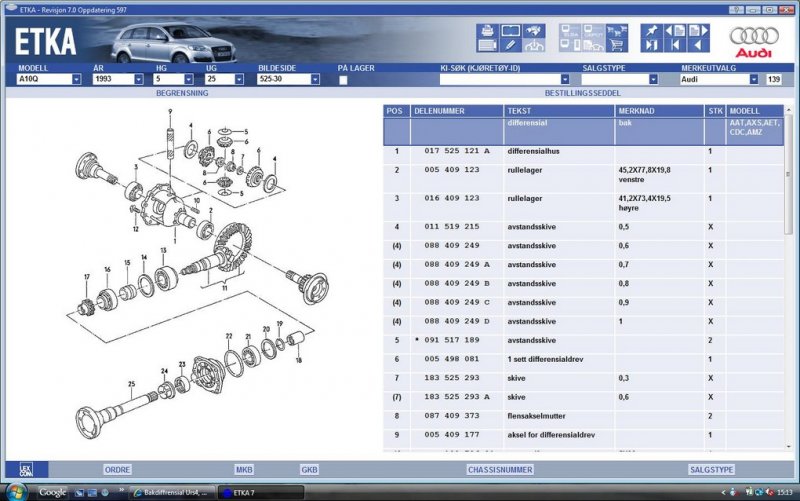Click the MKB button in bottom bar
Screen dimensions: 800x501
244,469
